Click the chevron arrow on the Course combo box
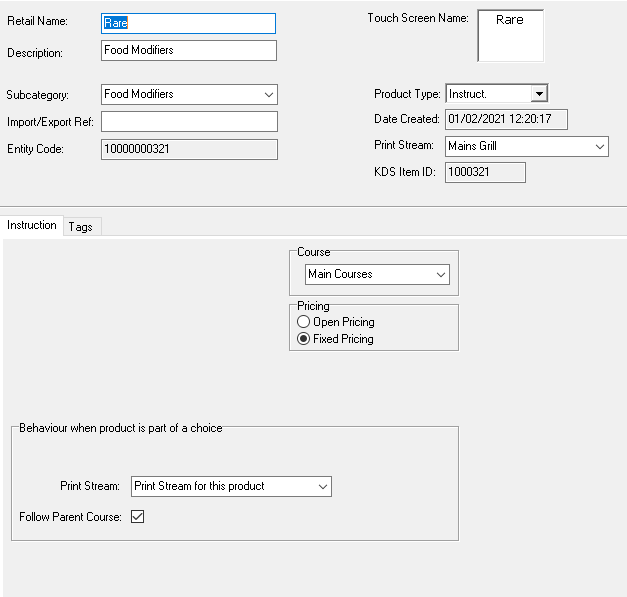The height and width of the screenshot is (597, 627). coord(441,274)
